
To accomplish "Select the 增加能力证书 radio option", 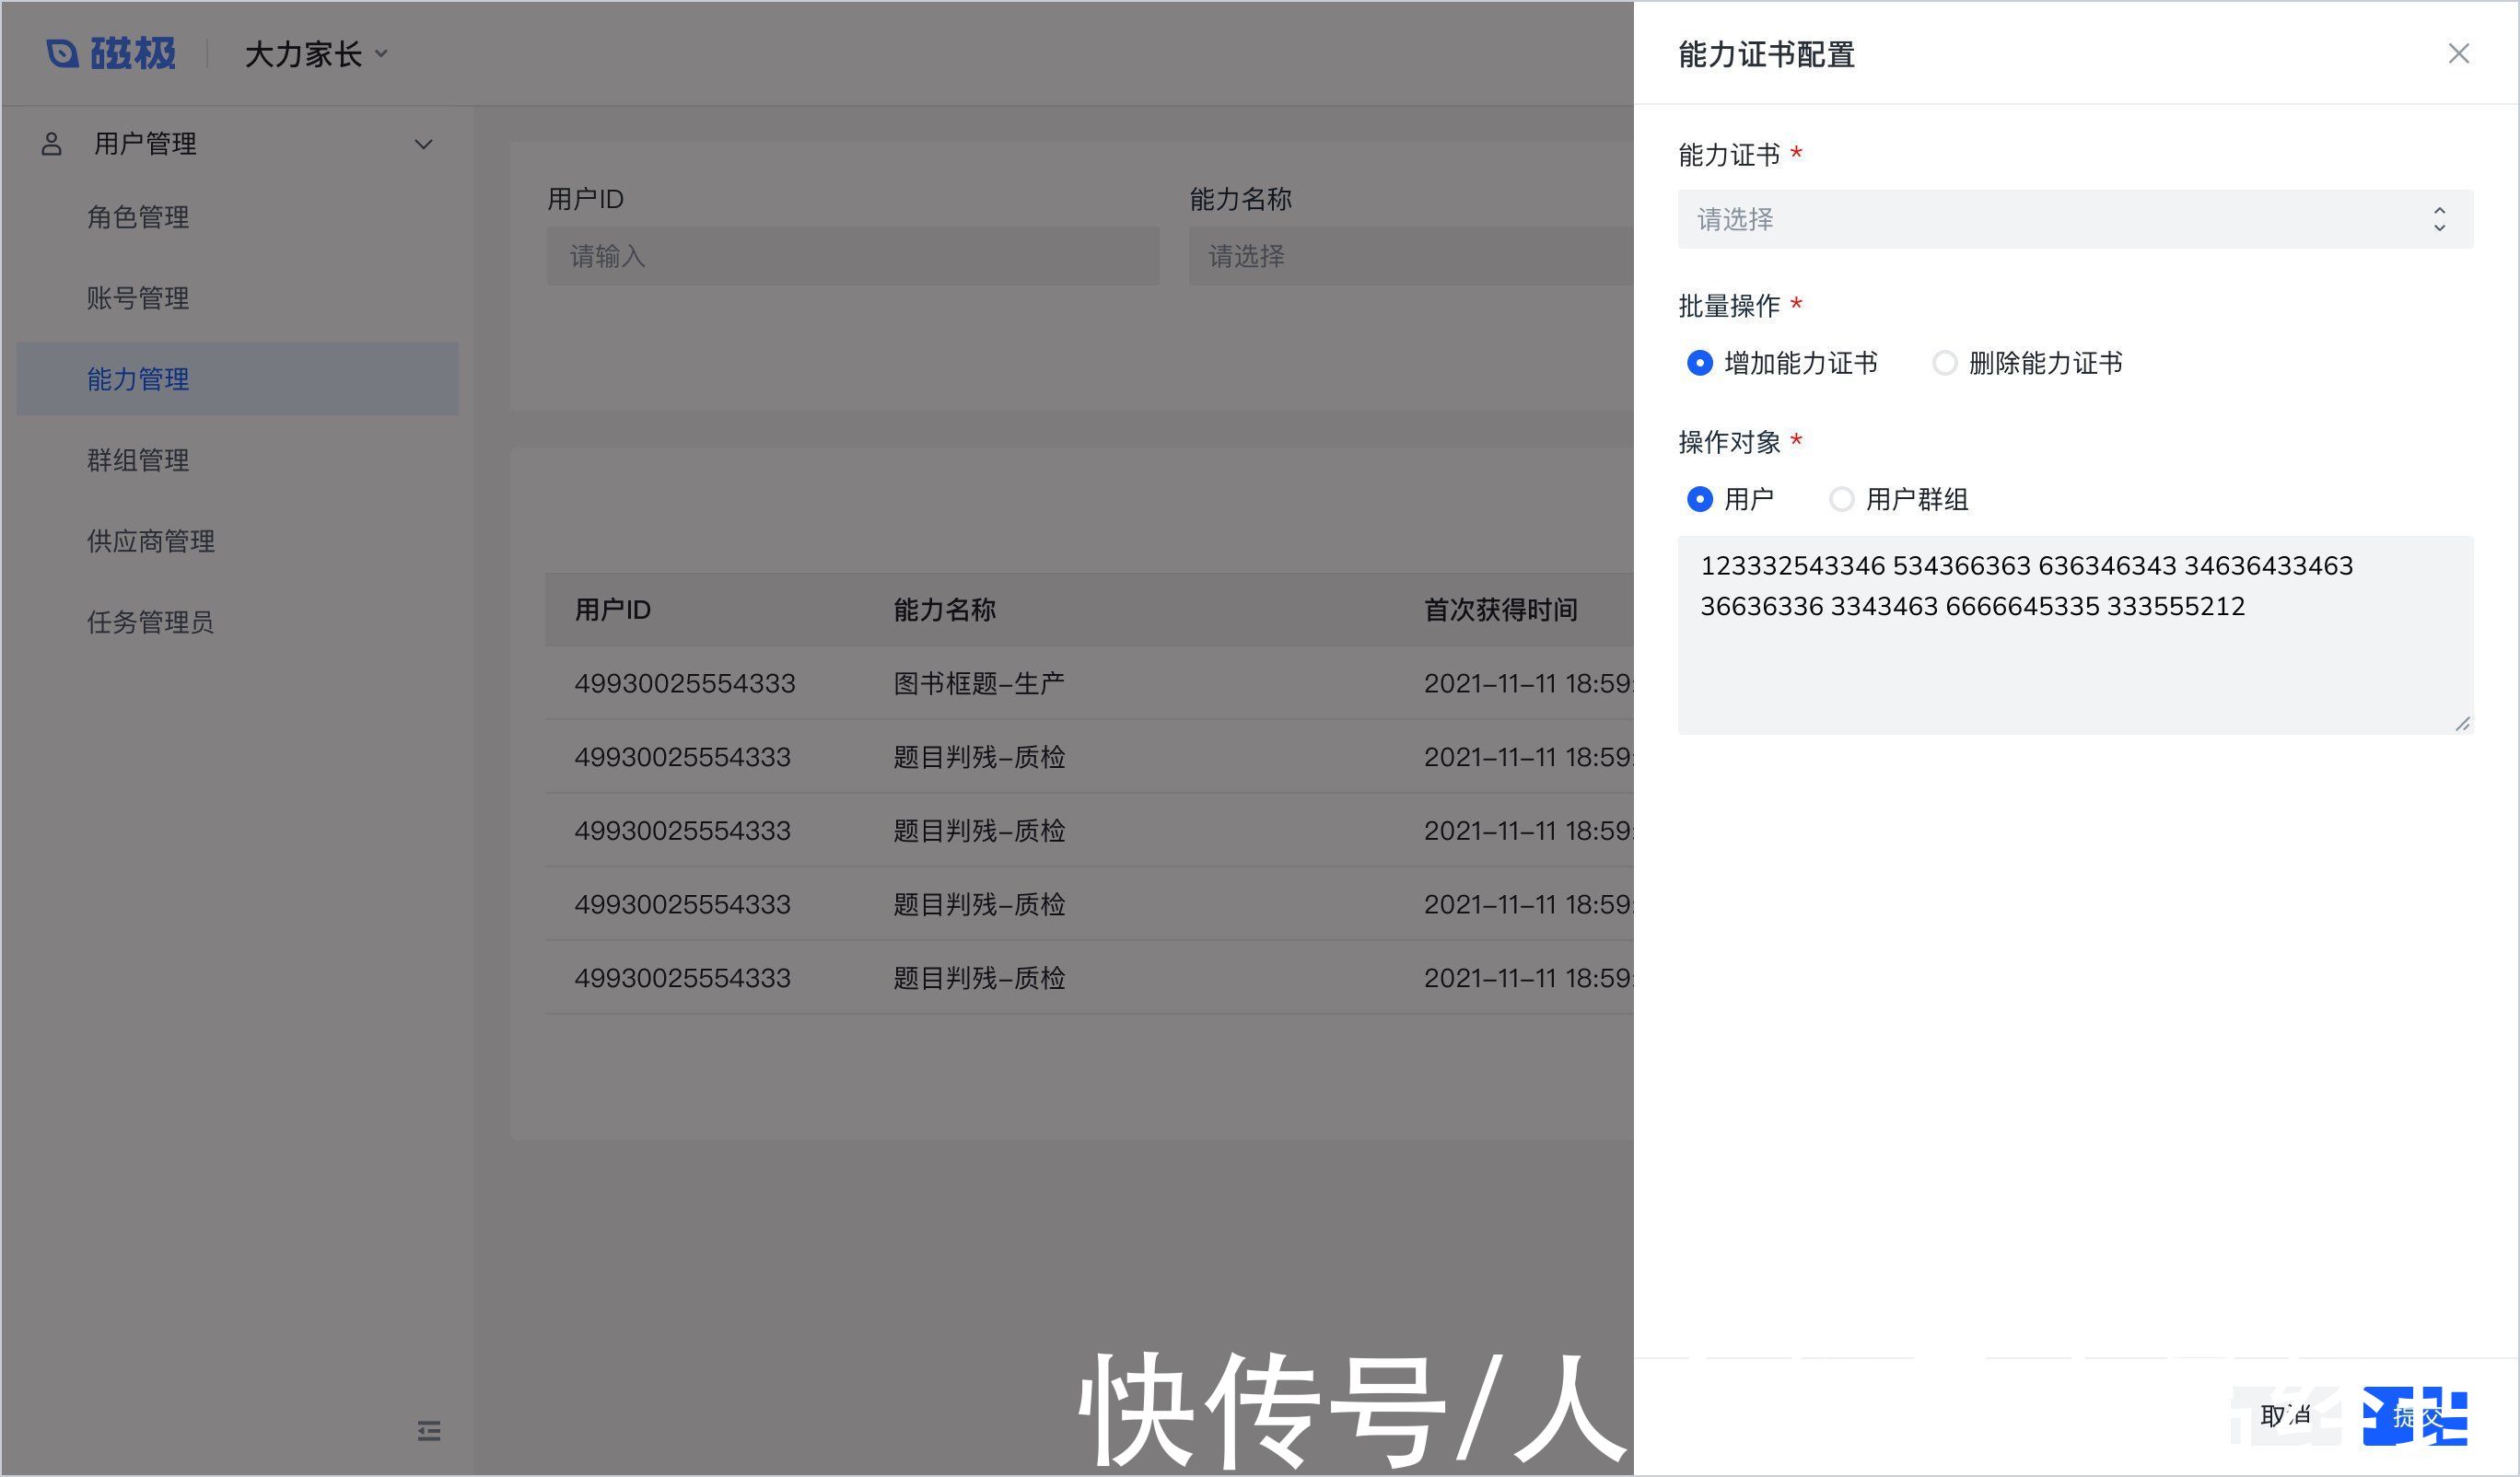I will [x=1783, y=363].
